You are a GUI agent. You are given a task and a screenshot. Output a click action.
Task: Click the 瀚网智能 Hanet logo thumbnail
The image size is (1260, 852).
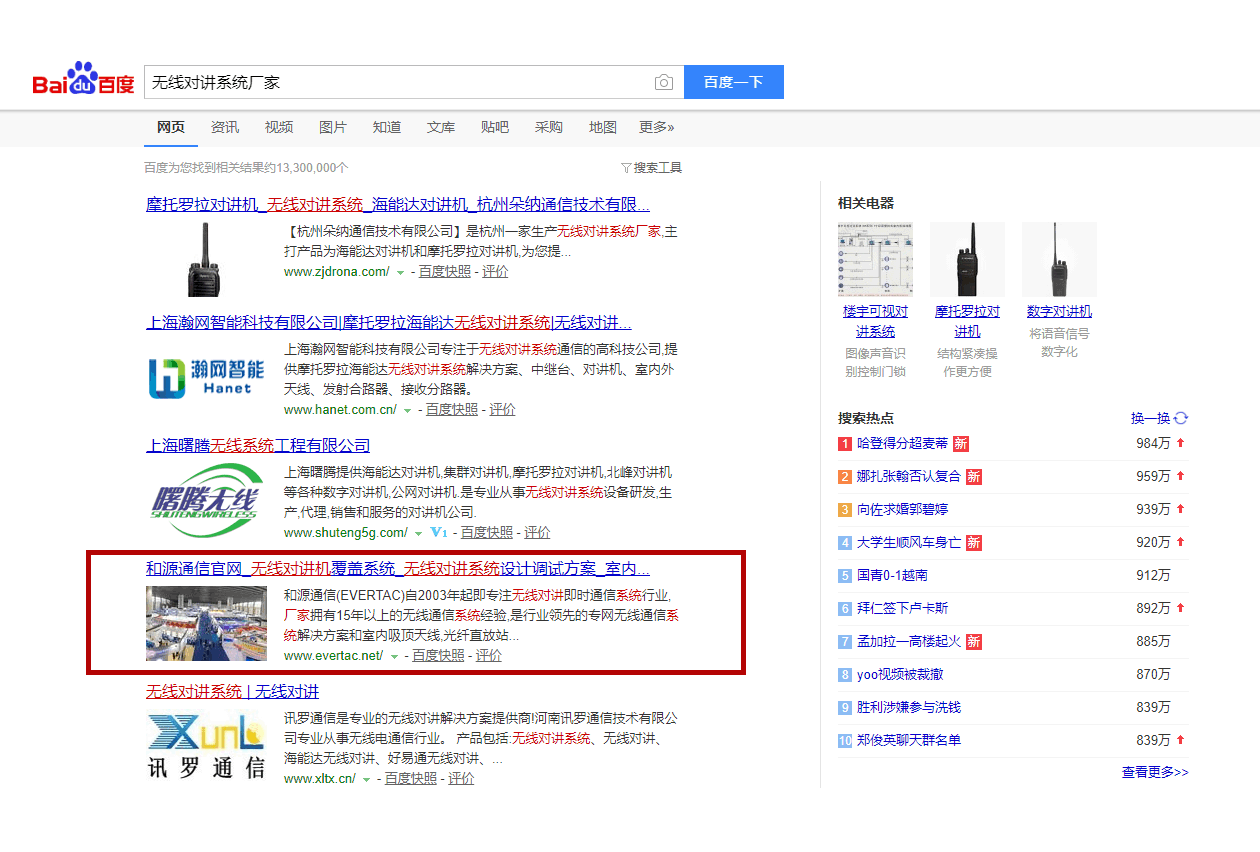click(206, 377)
